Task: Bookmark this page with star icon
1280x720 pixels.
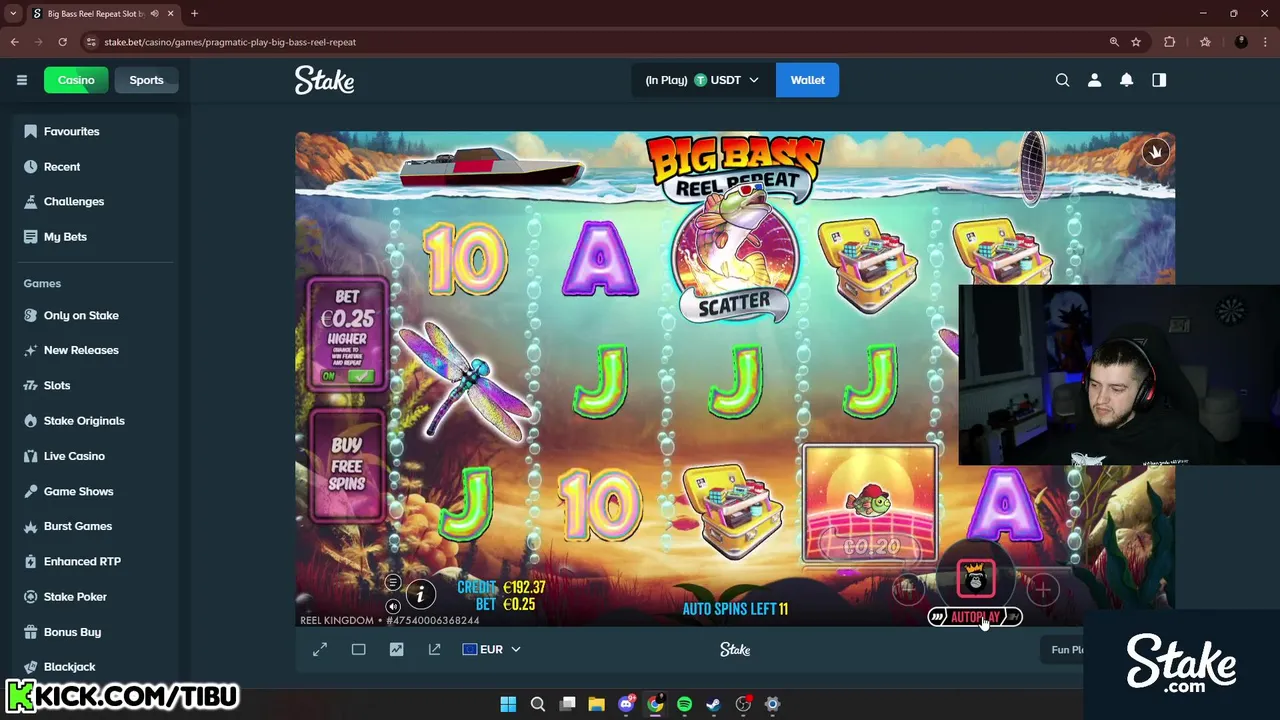Action: (x=1136, y=42)
